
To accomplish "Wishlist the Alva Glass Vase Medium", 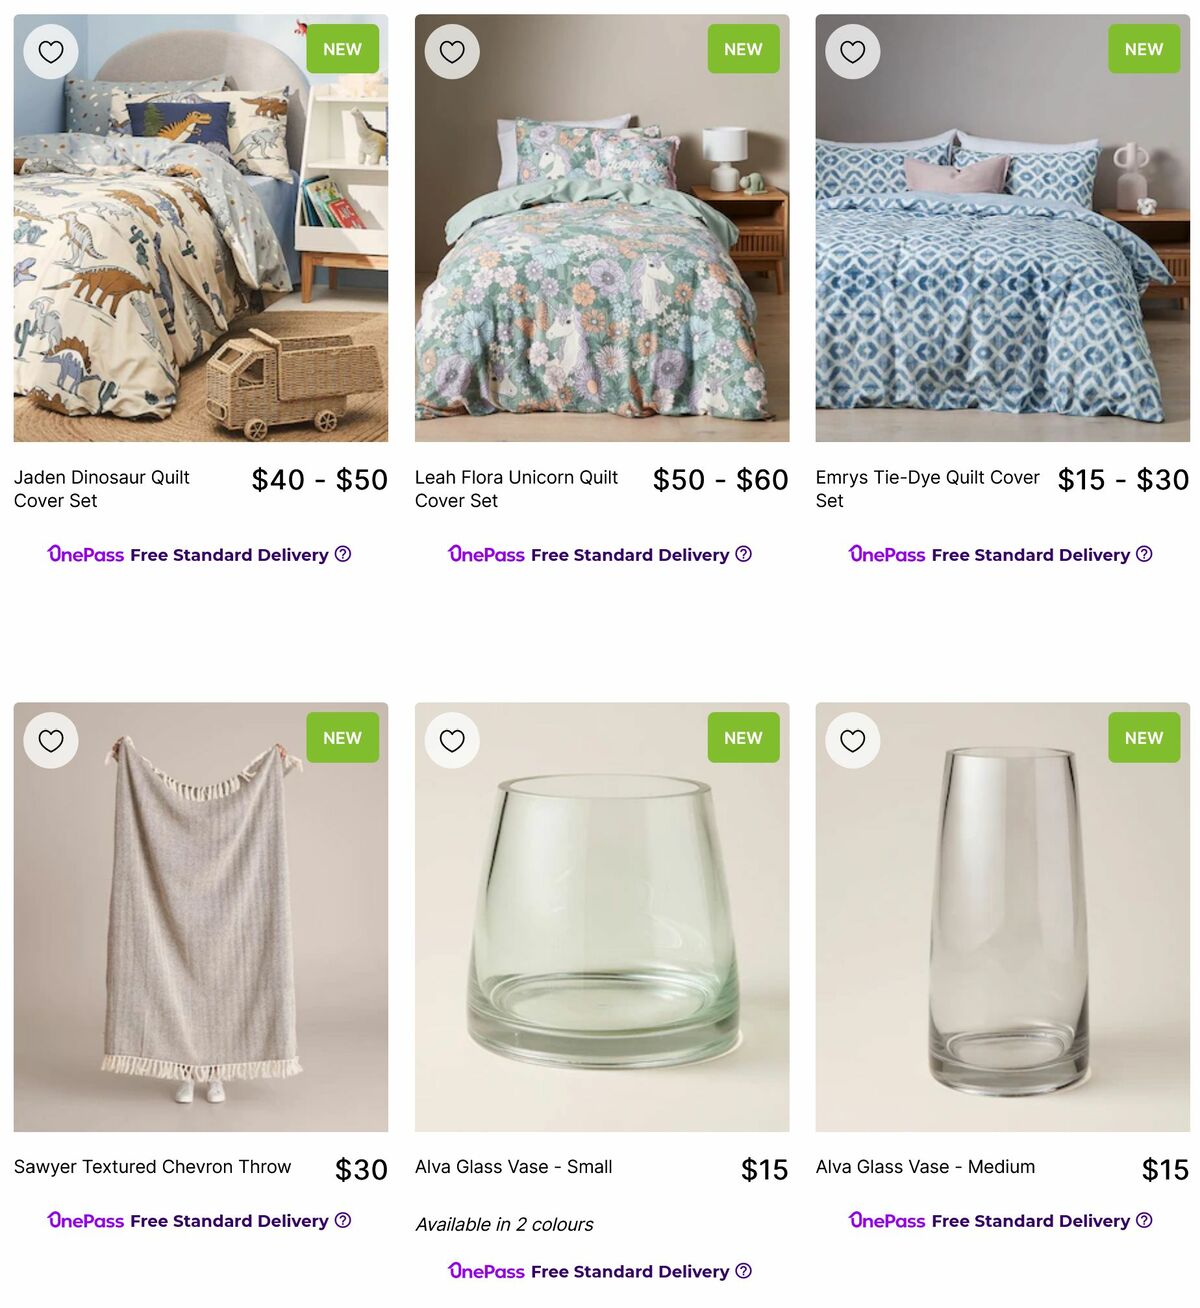I will 853,740.
